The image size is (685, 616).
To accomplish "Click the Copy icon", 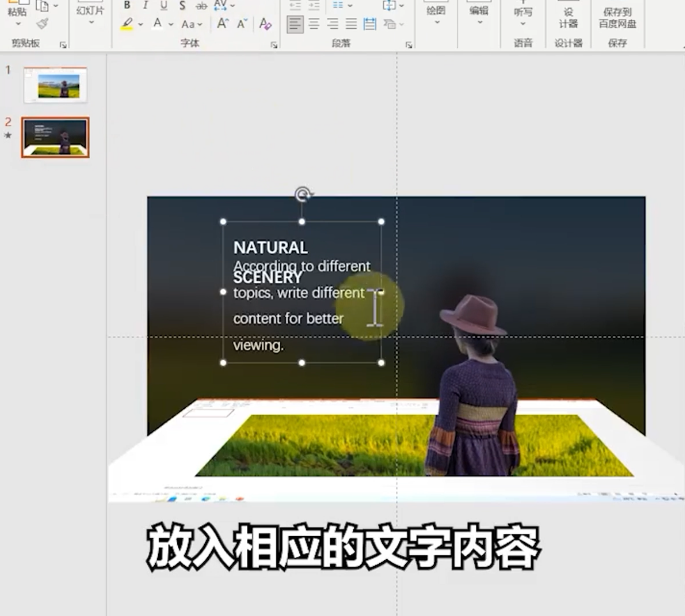I will click(x=42, y=6).
